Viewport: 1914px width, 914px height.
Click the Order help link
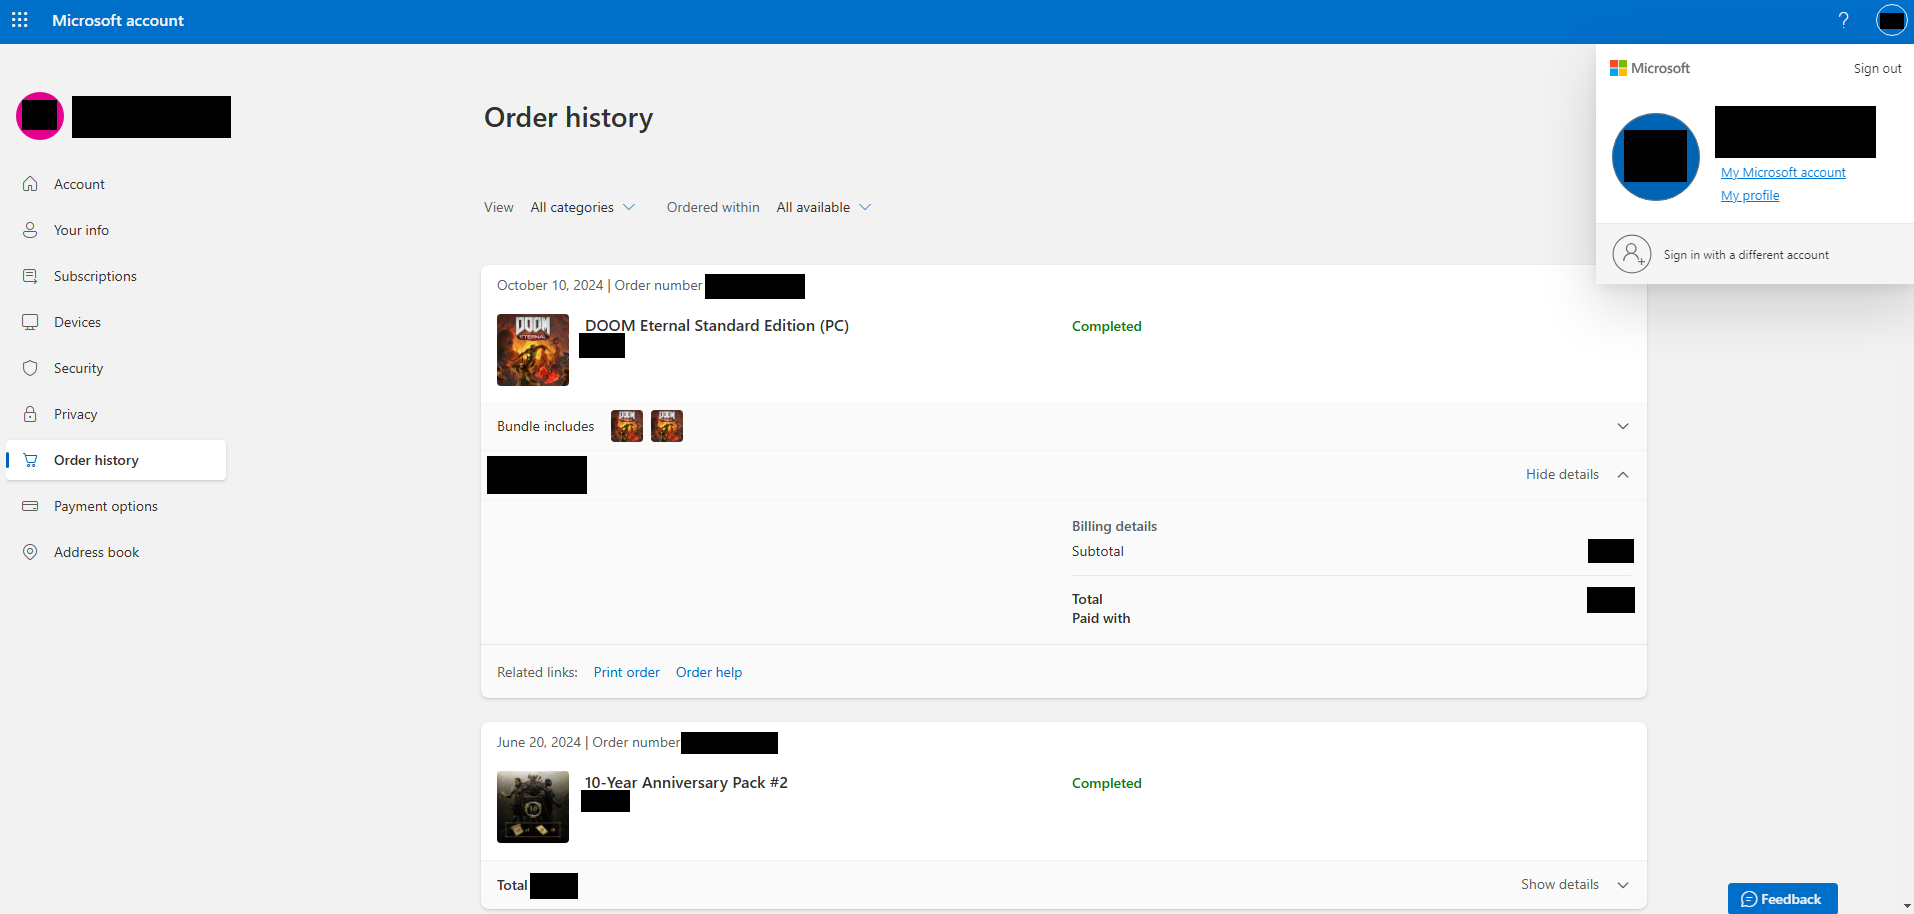pos(709,672)
